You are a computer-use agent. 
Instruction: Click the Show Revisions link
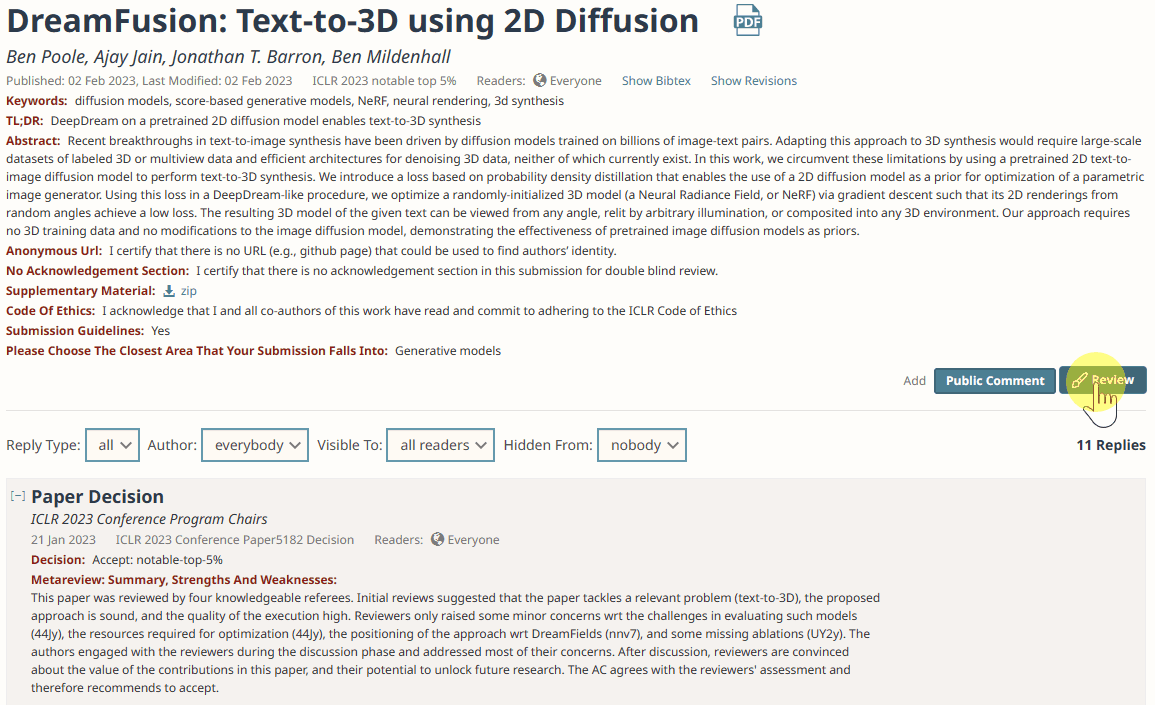pyautogui.click(x=754, y=81)
